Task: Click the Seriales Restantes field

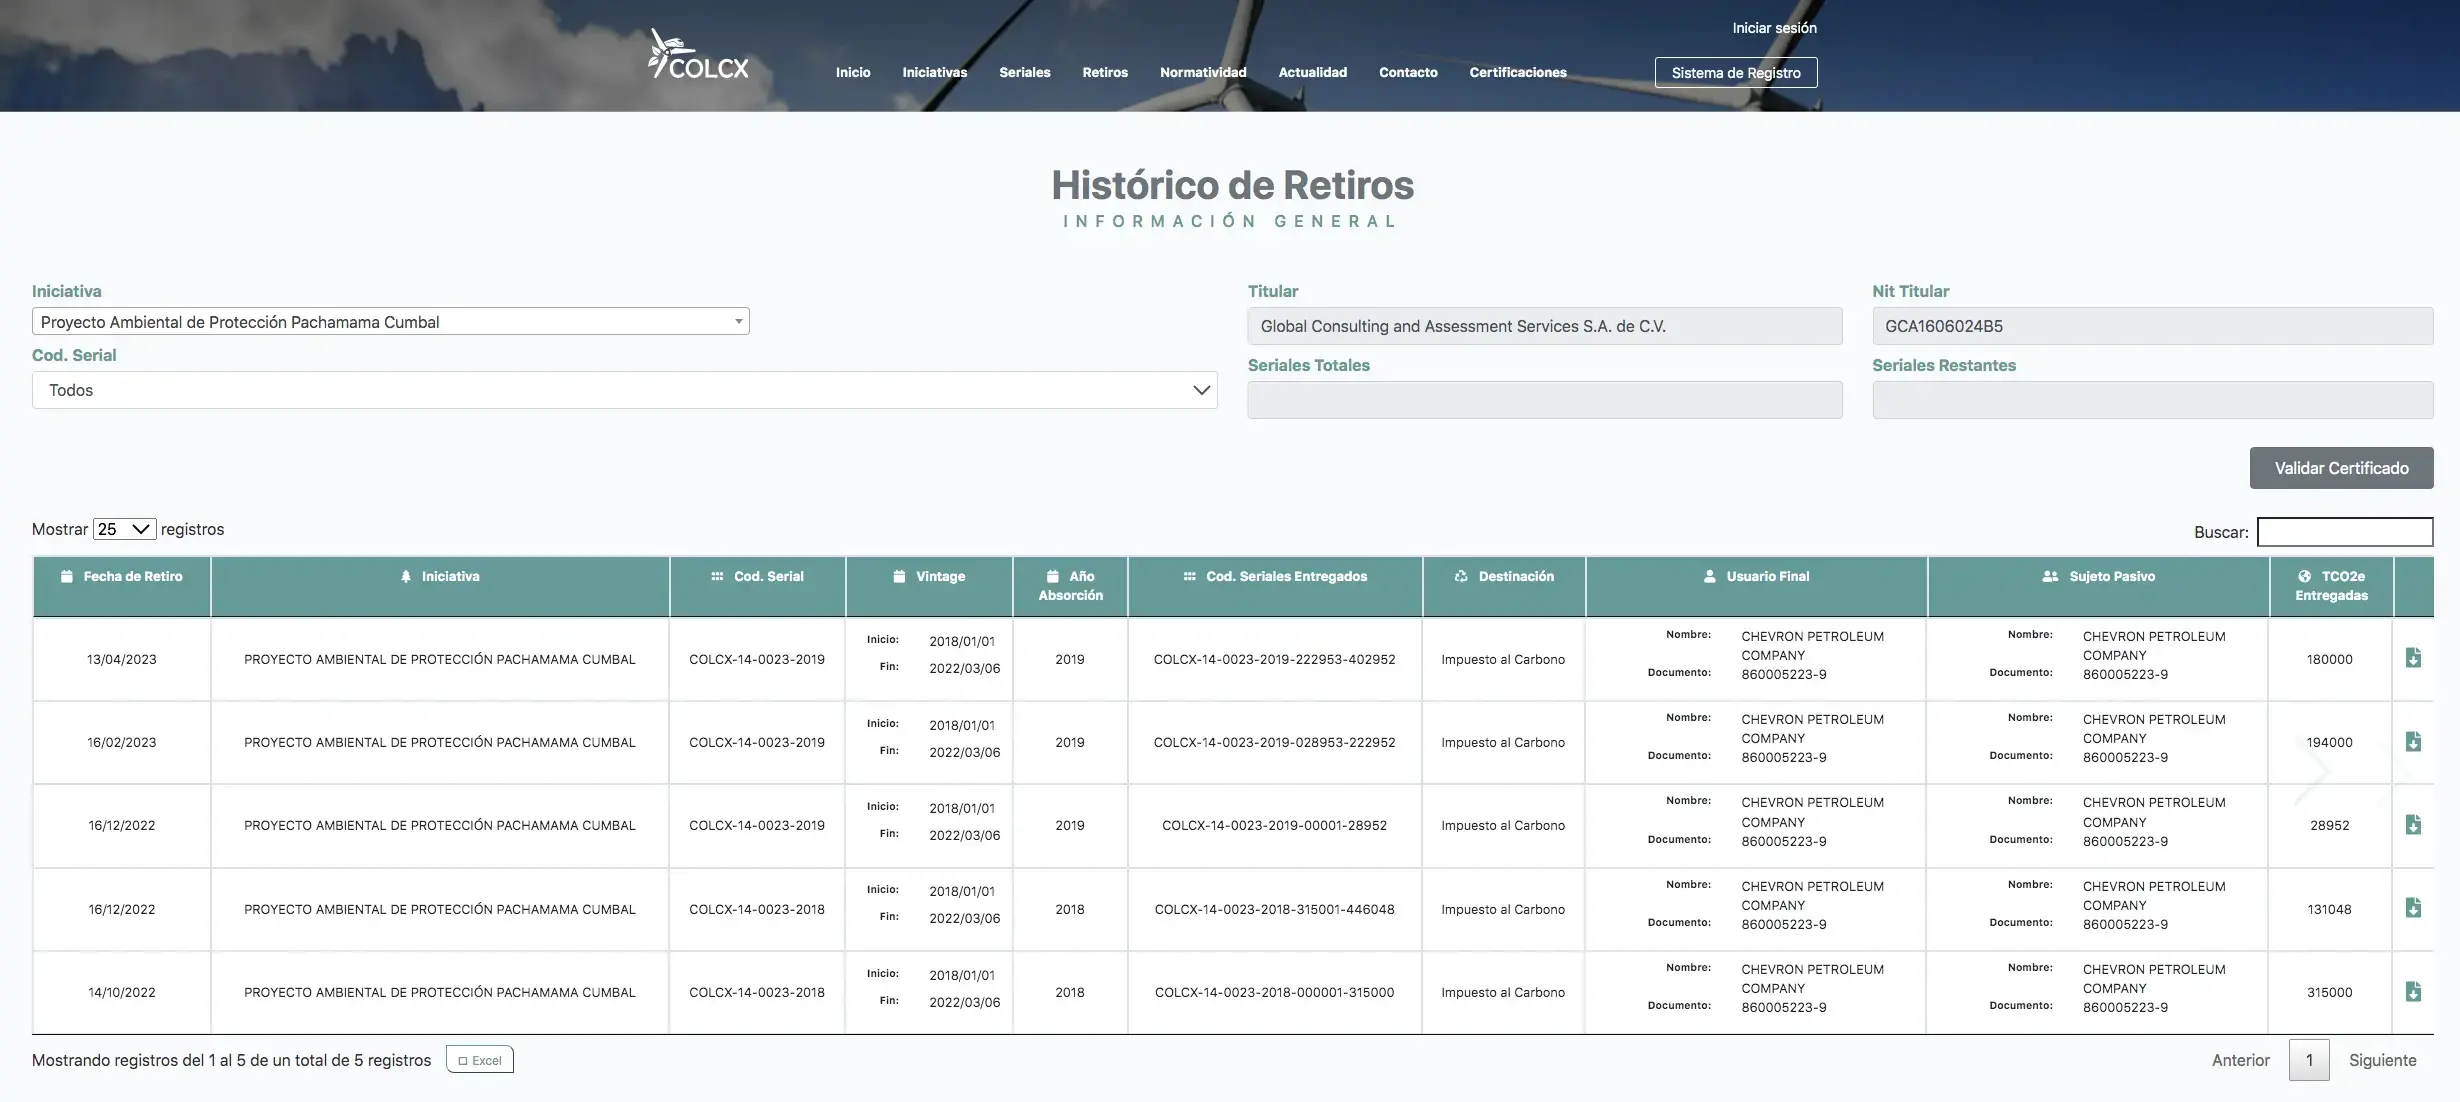Action: pos(2152,400)
